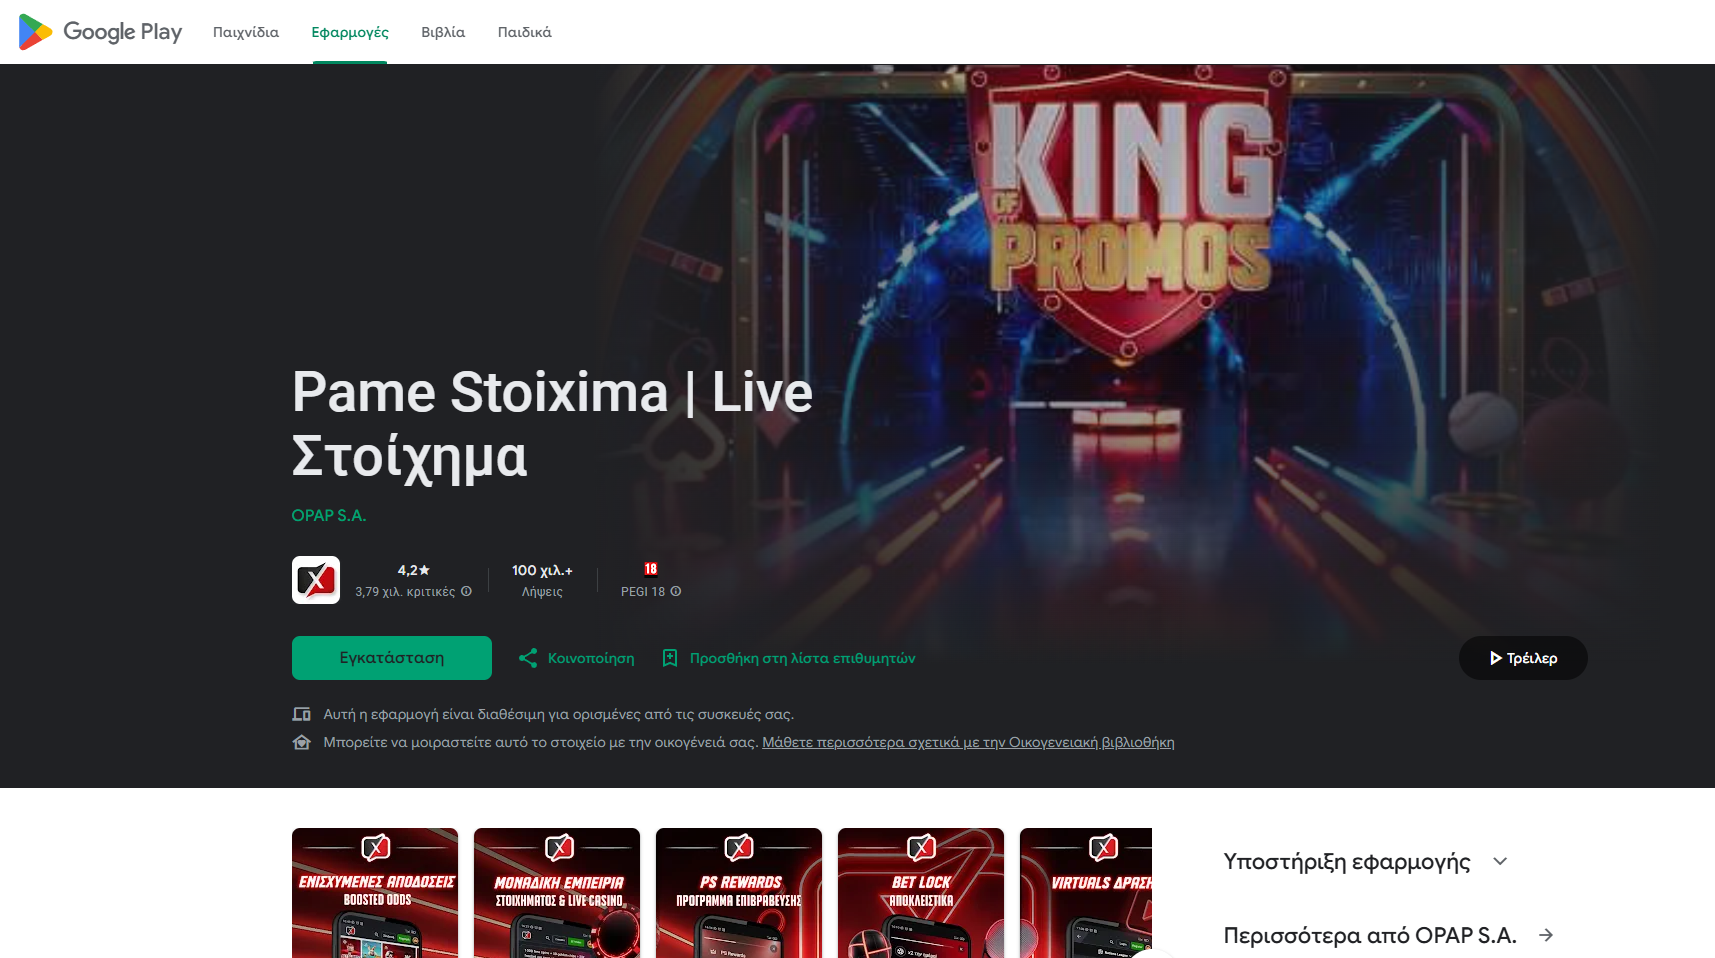The width and height of the screenshot is (1715, 958).
Task: View the Bet Lock screenshot thumbnail
Action: 921,893
